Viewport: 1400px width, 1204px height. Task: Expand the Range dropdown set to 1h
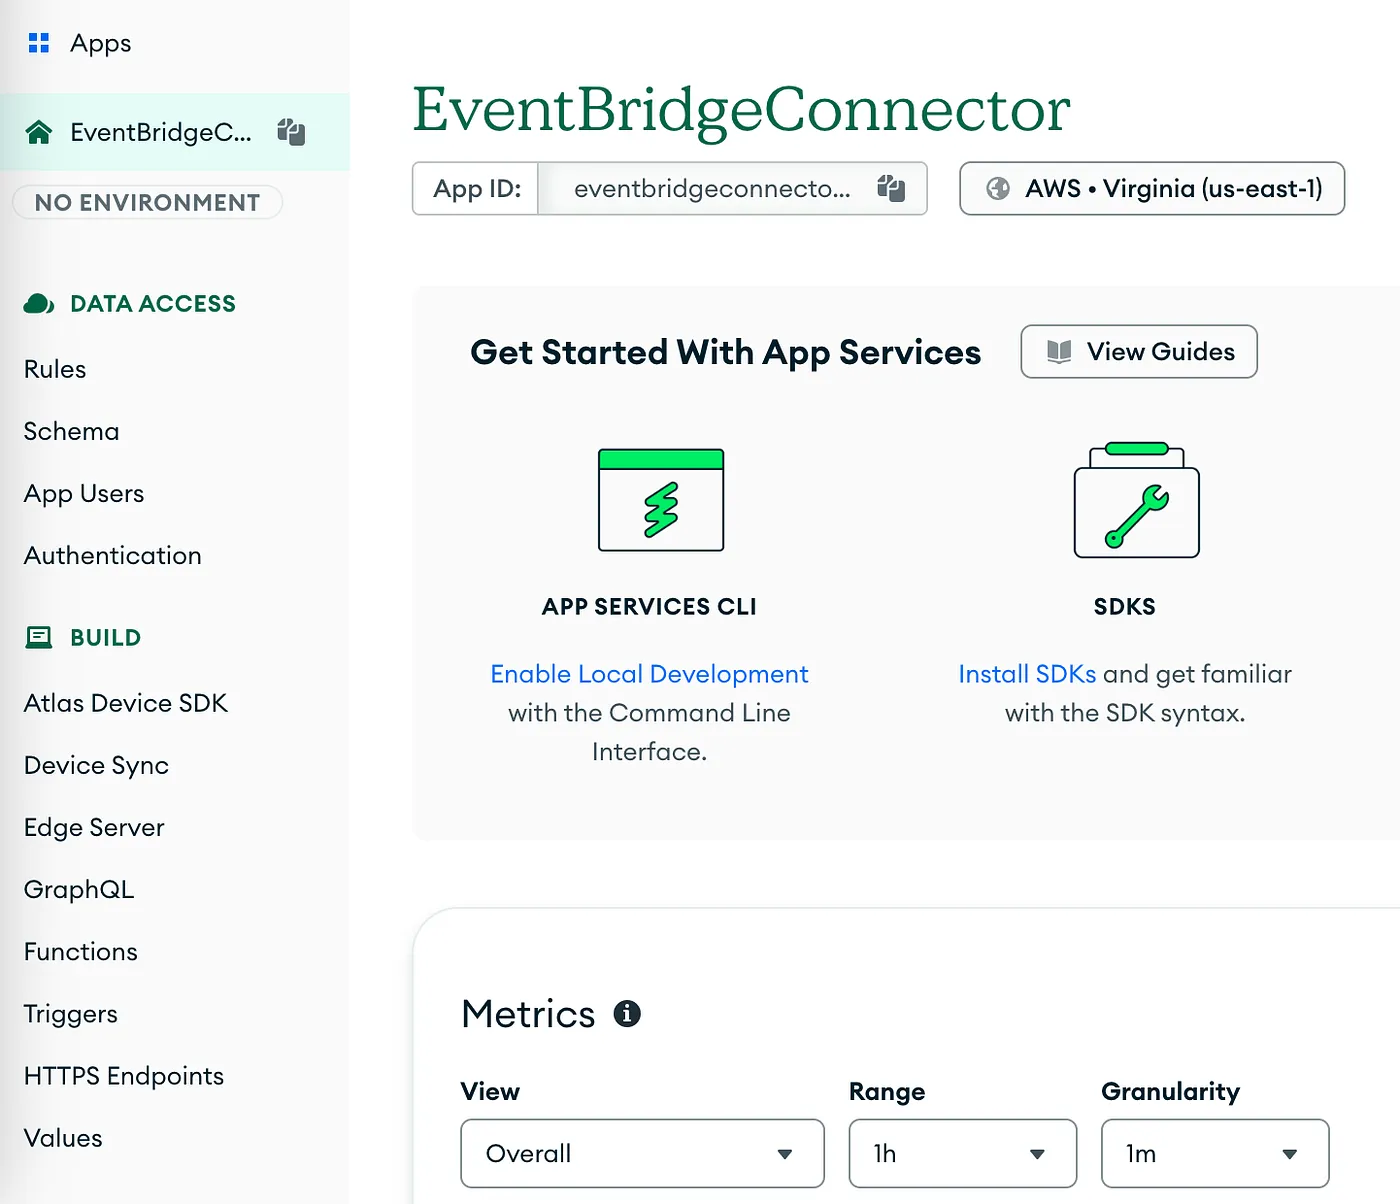[x=962, y=1153]
